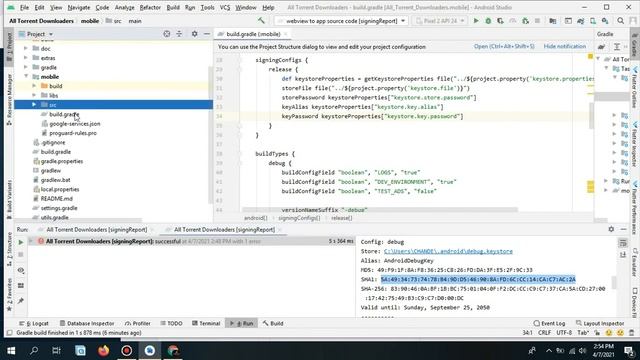Click Hide notification link

click(x=564, y=47)
